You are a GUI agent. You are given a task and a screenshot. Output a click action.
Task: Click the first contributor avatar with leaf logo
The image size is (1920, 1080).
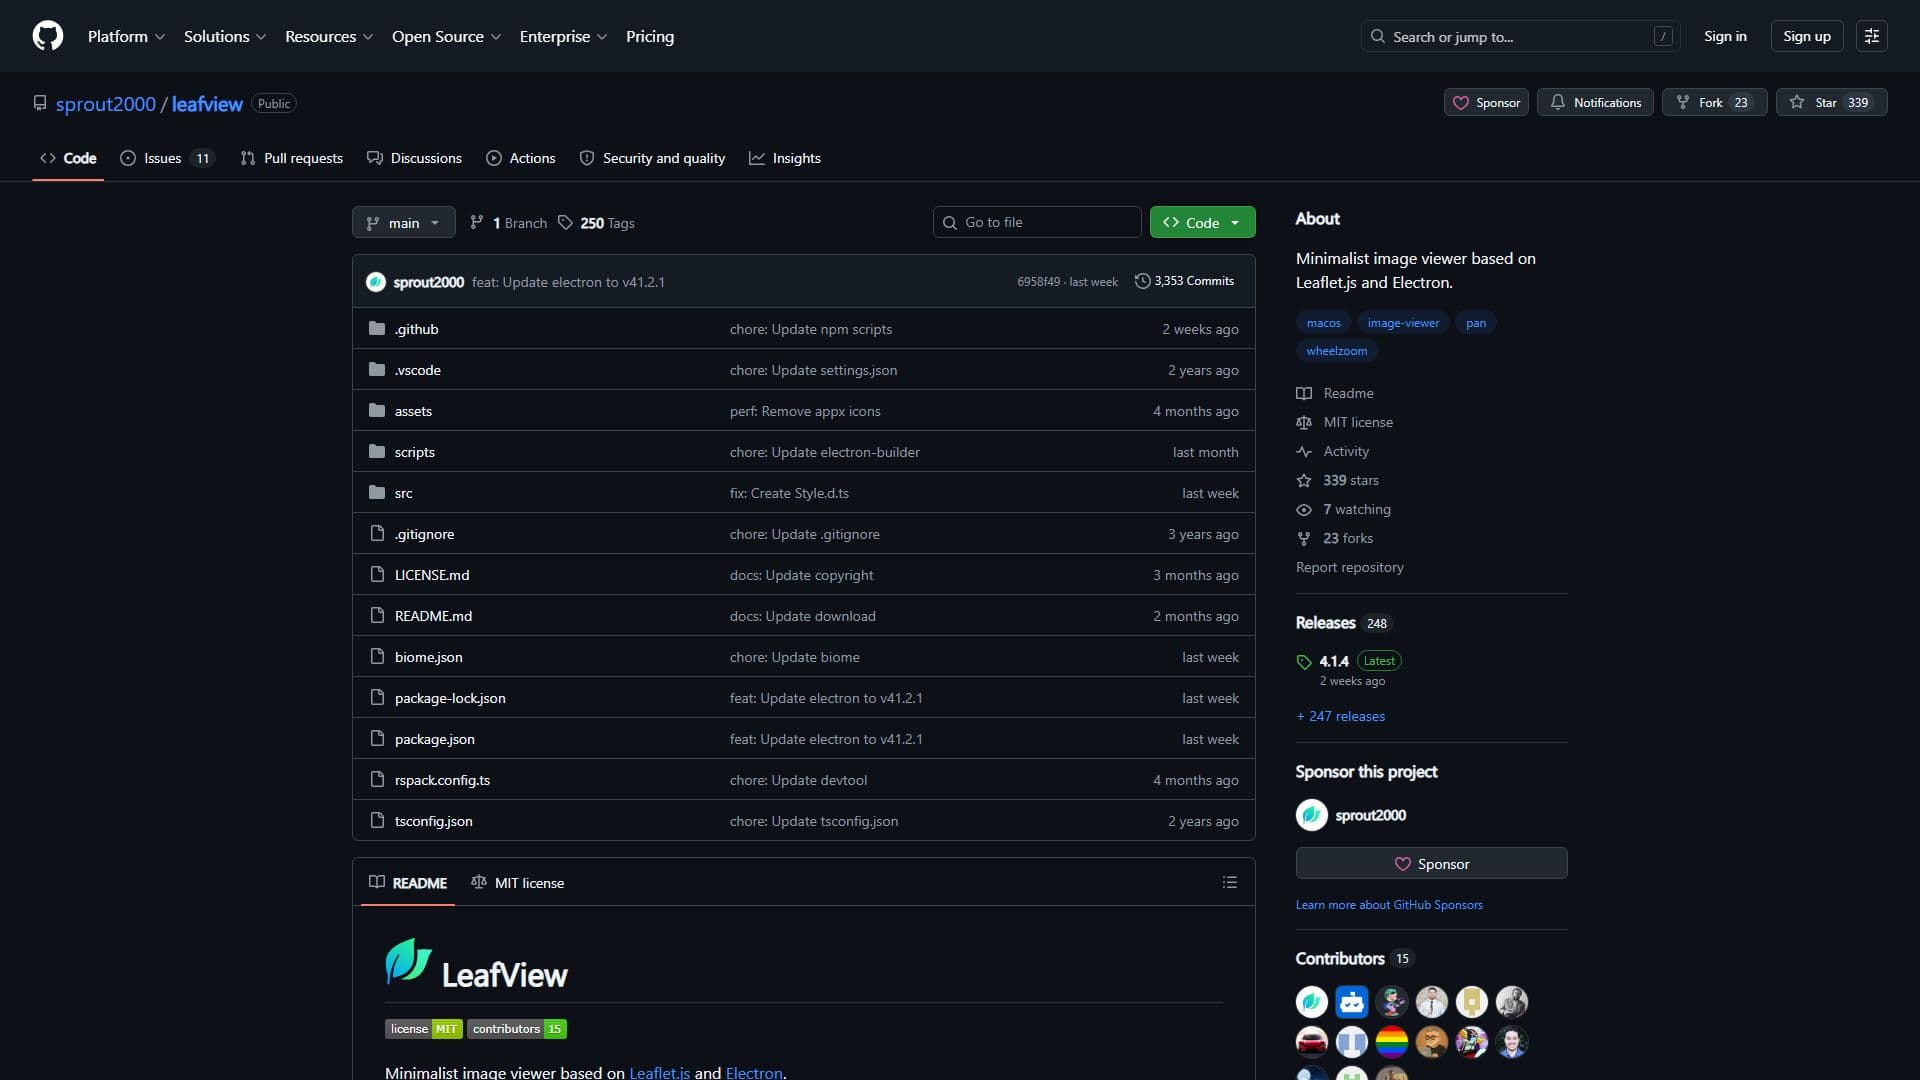click(x=1312, y=1001)
